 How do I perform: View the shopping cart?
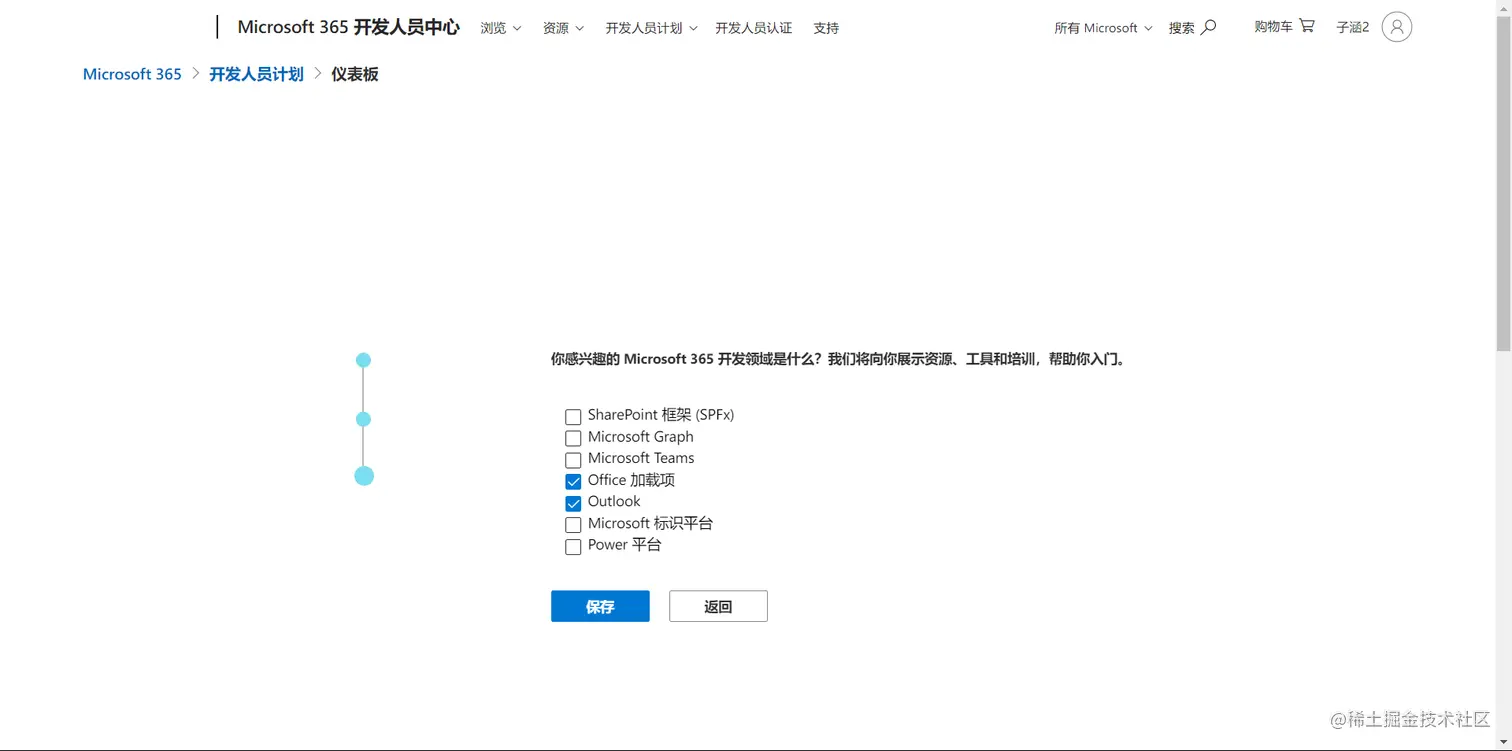pyautogui.click(x=1284, y=27)
